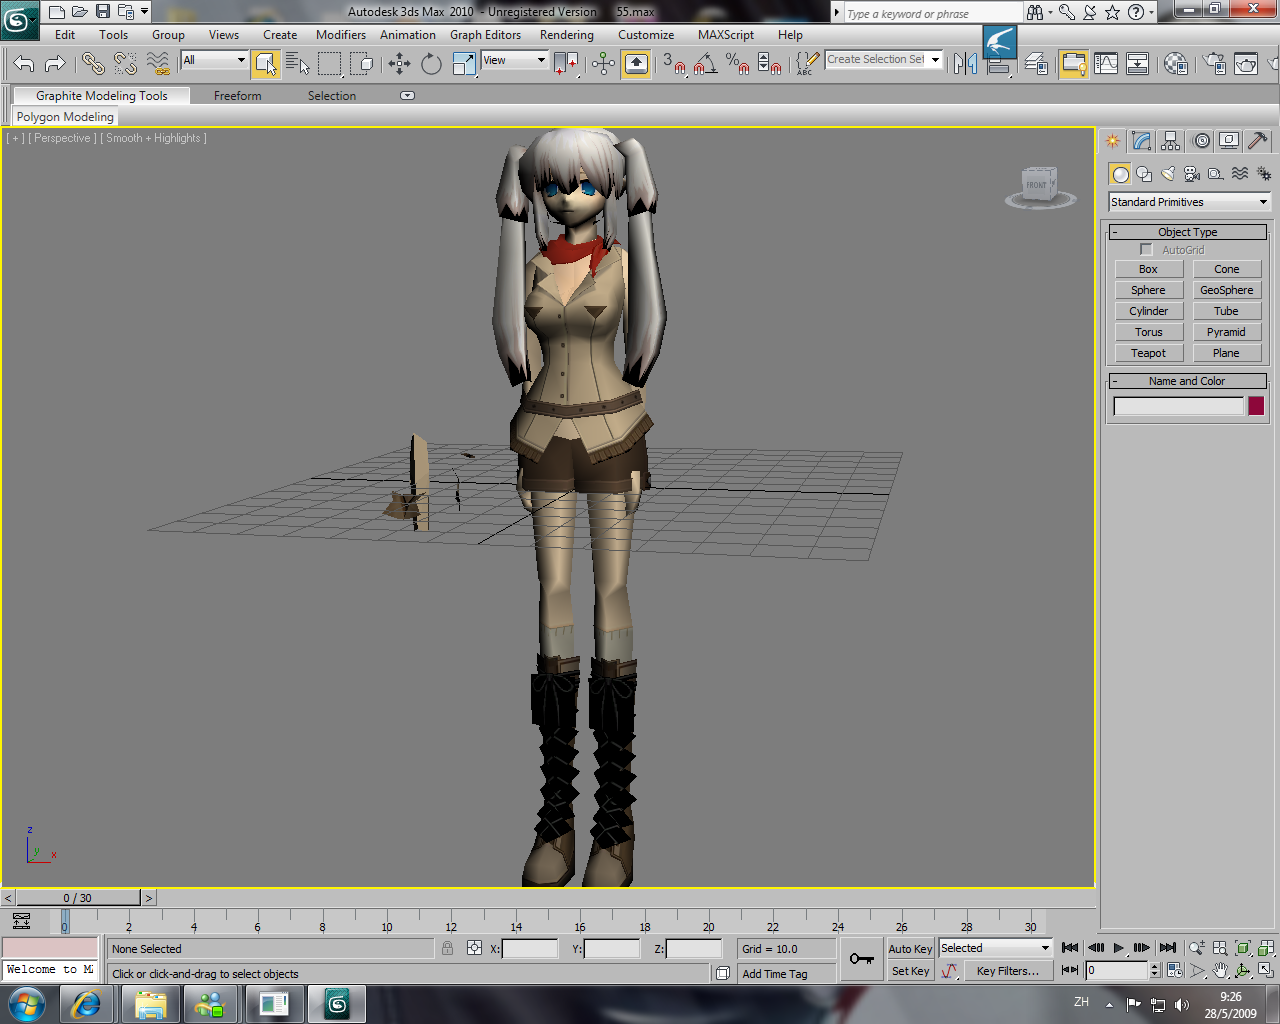Select the Select and Move tool

(x=399, y=64)
